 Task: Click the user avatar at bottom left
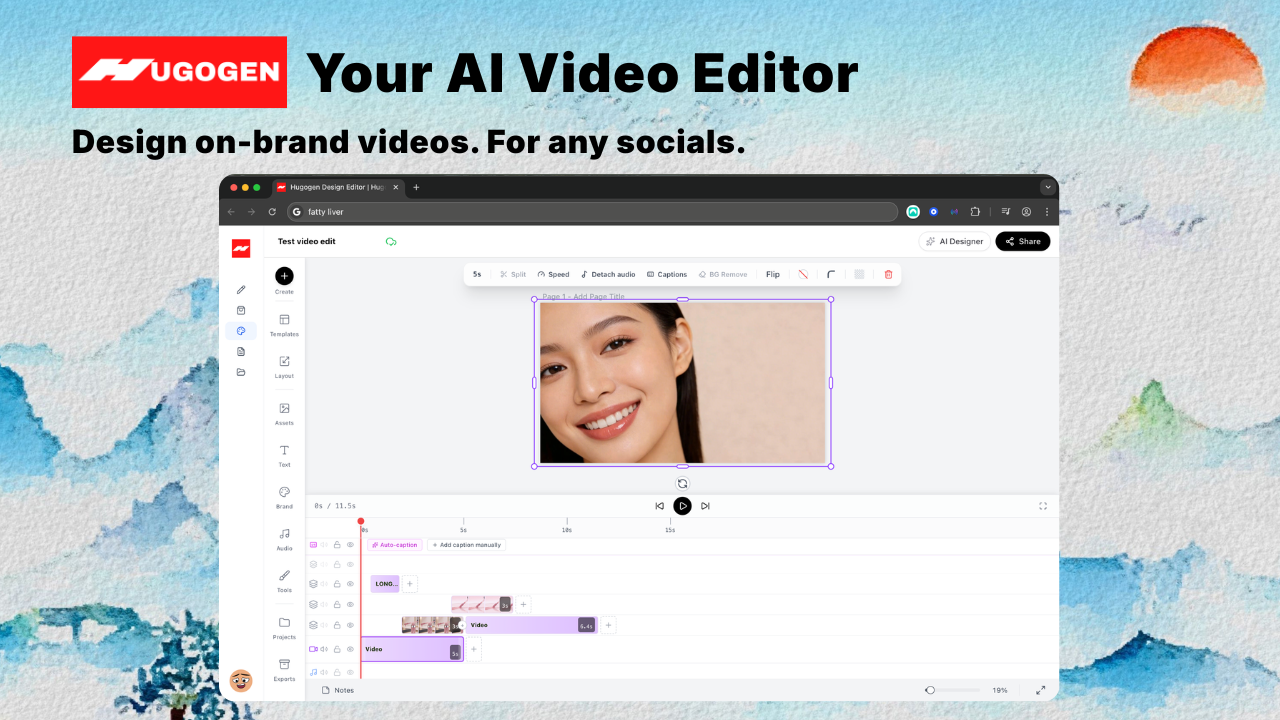tap(241, 681)
